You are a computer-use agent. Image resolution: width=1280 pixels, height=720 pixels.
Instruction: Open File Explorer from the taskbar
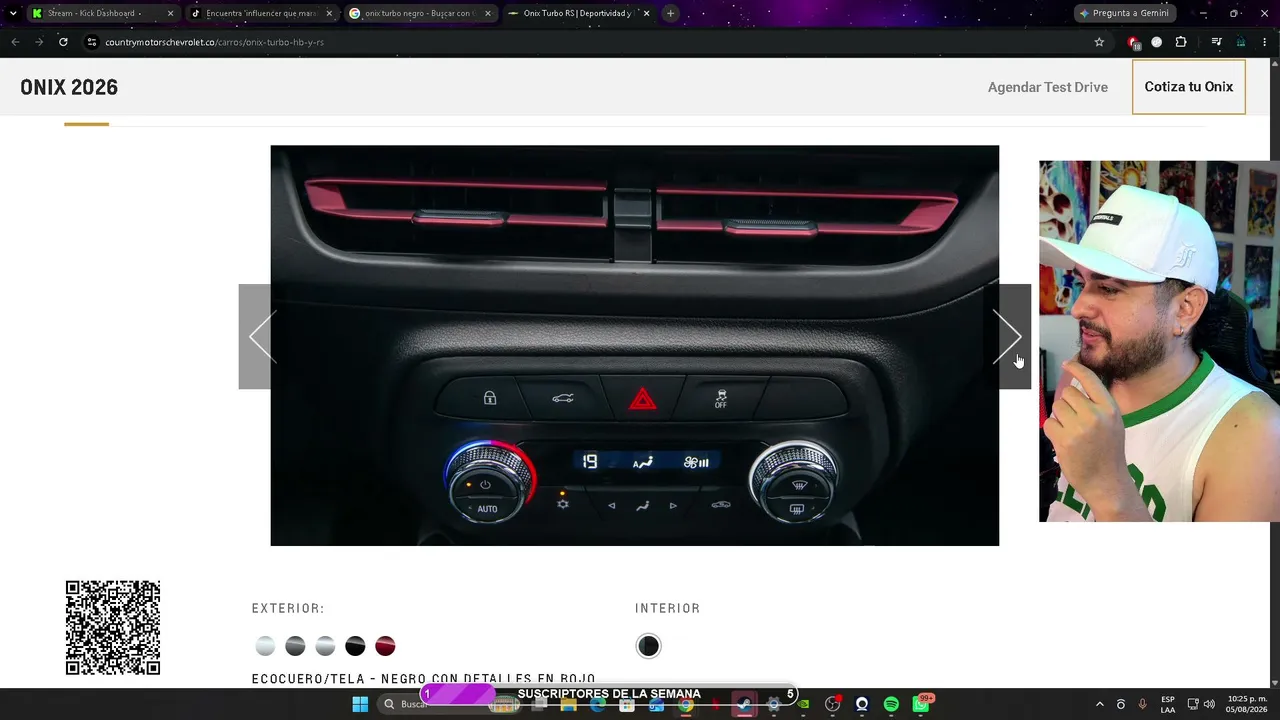coord(569,704)
